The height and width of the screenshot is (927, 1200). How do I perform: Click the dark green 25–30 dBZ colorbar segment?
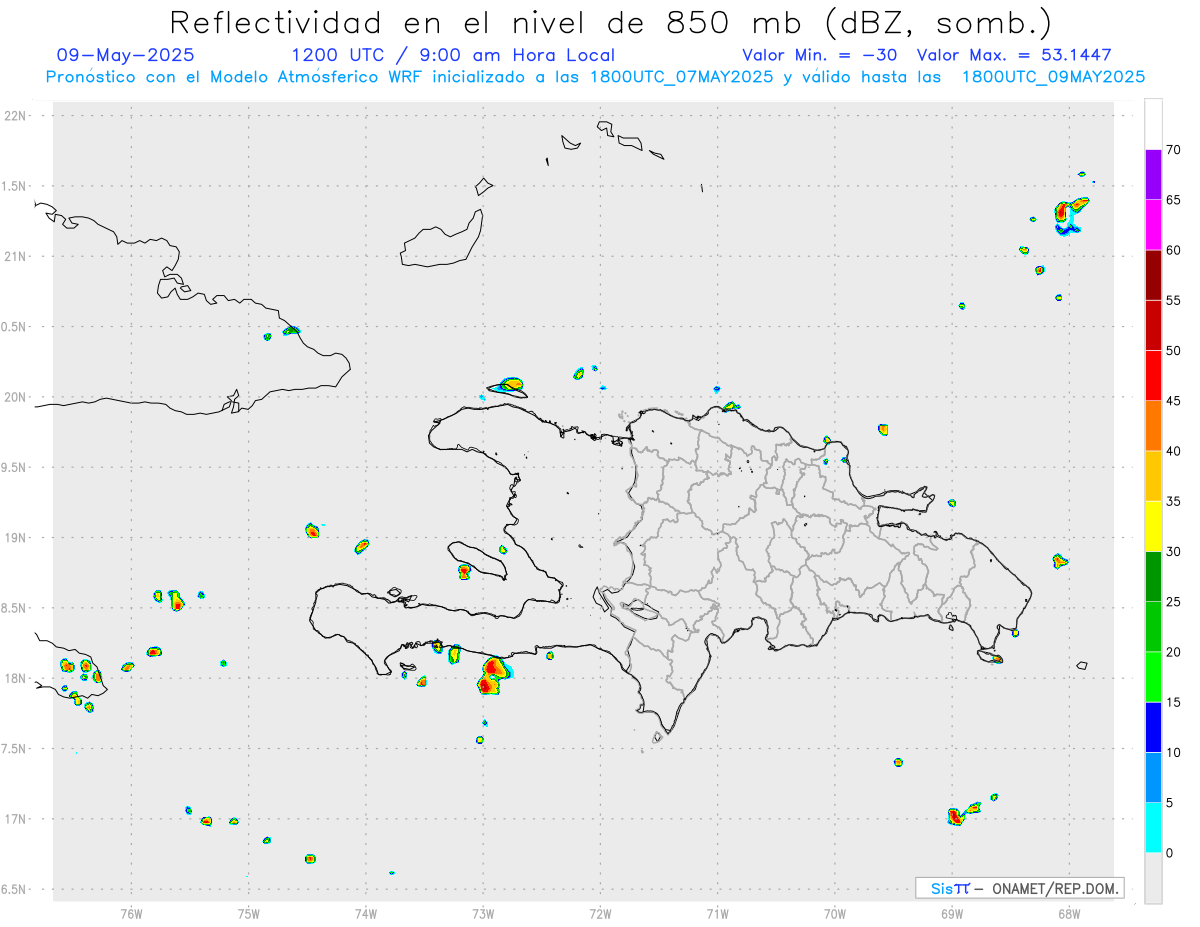(1153, 576)
